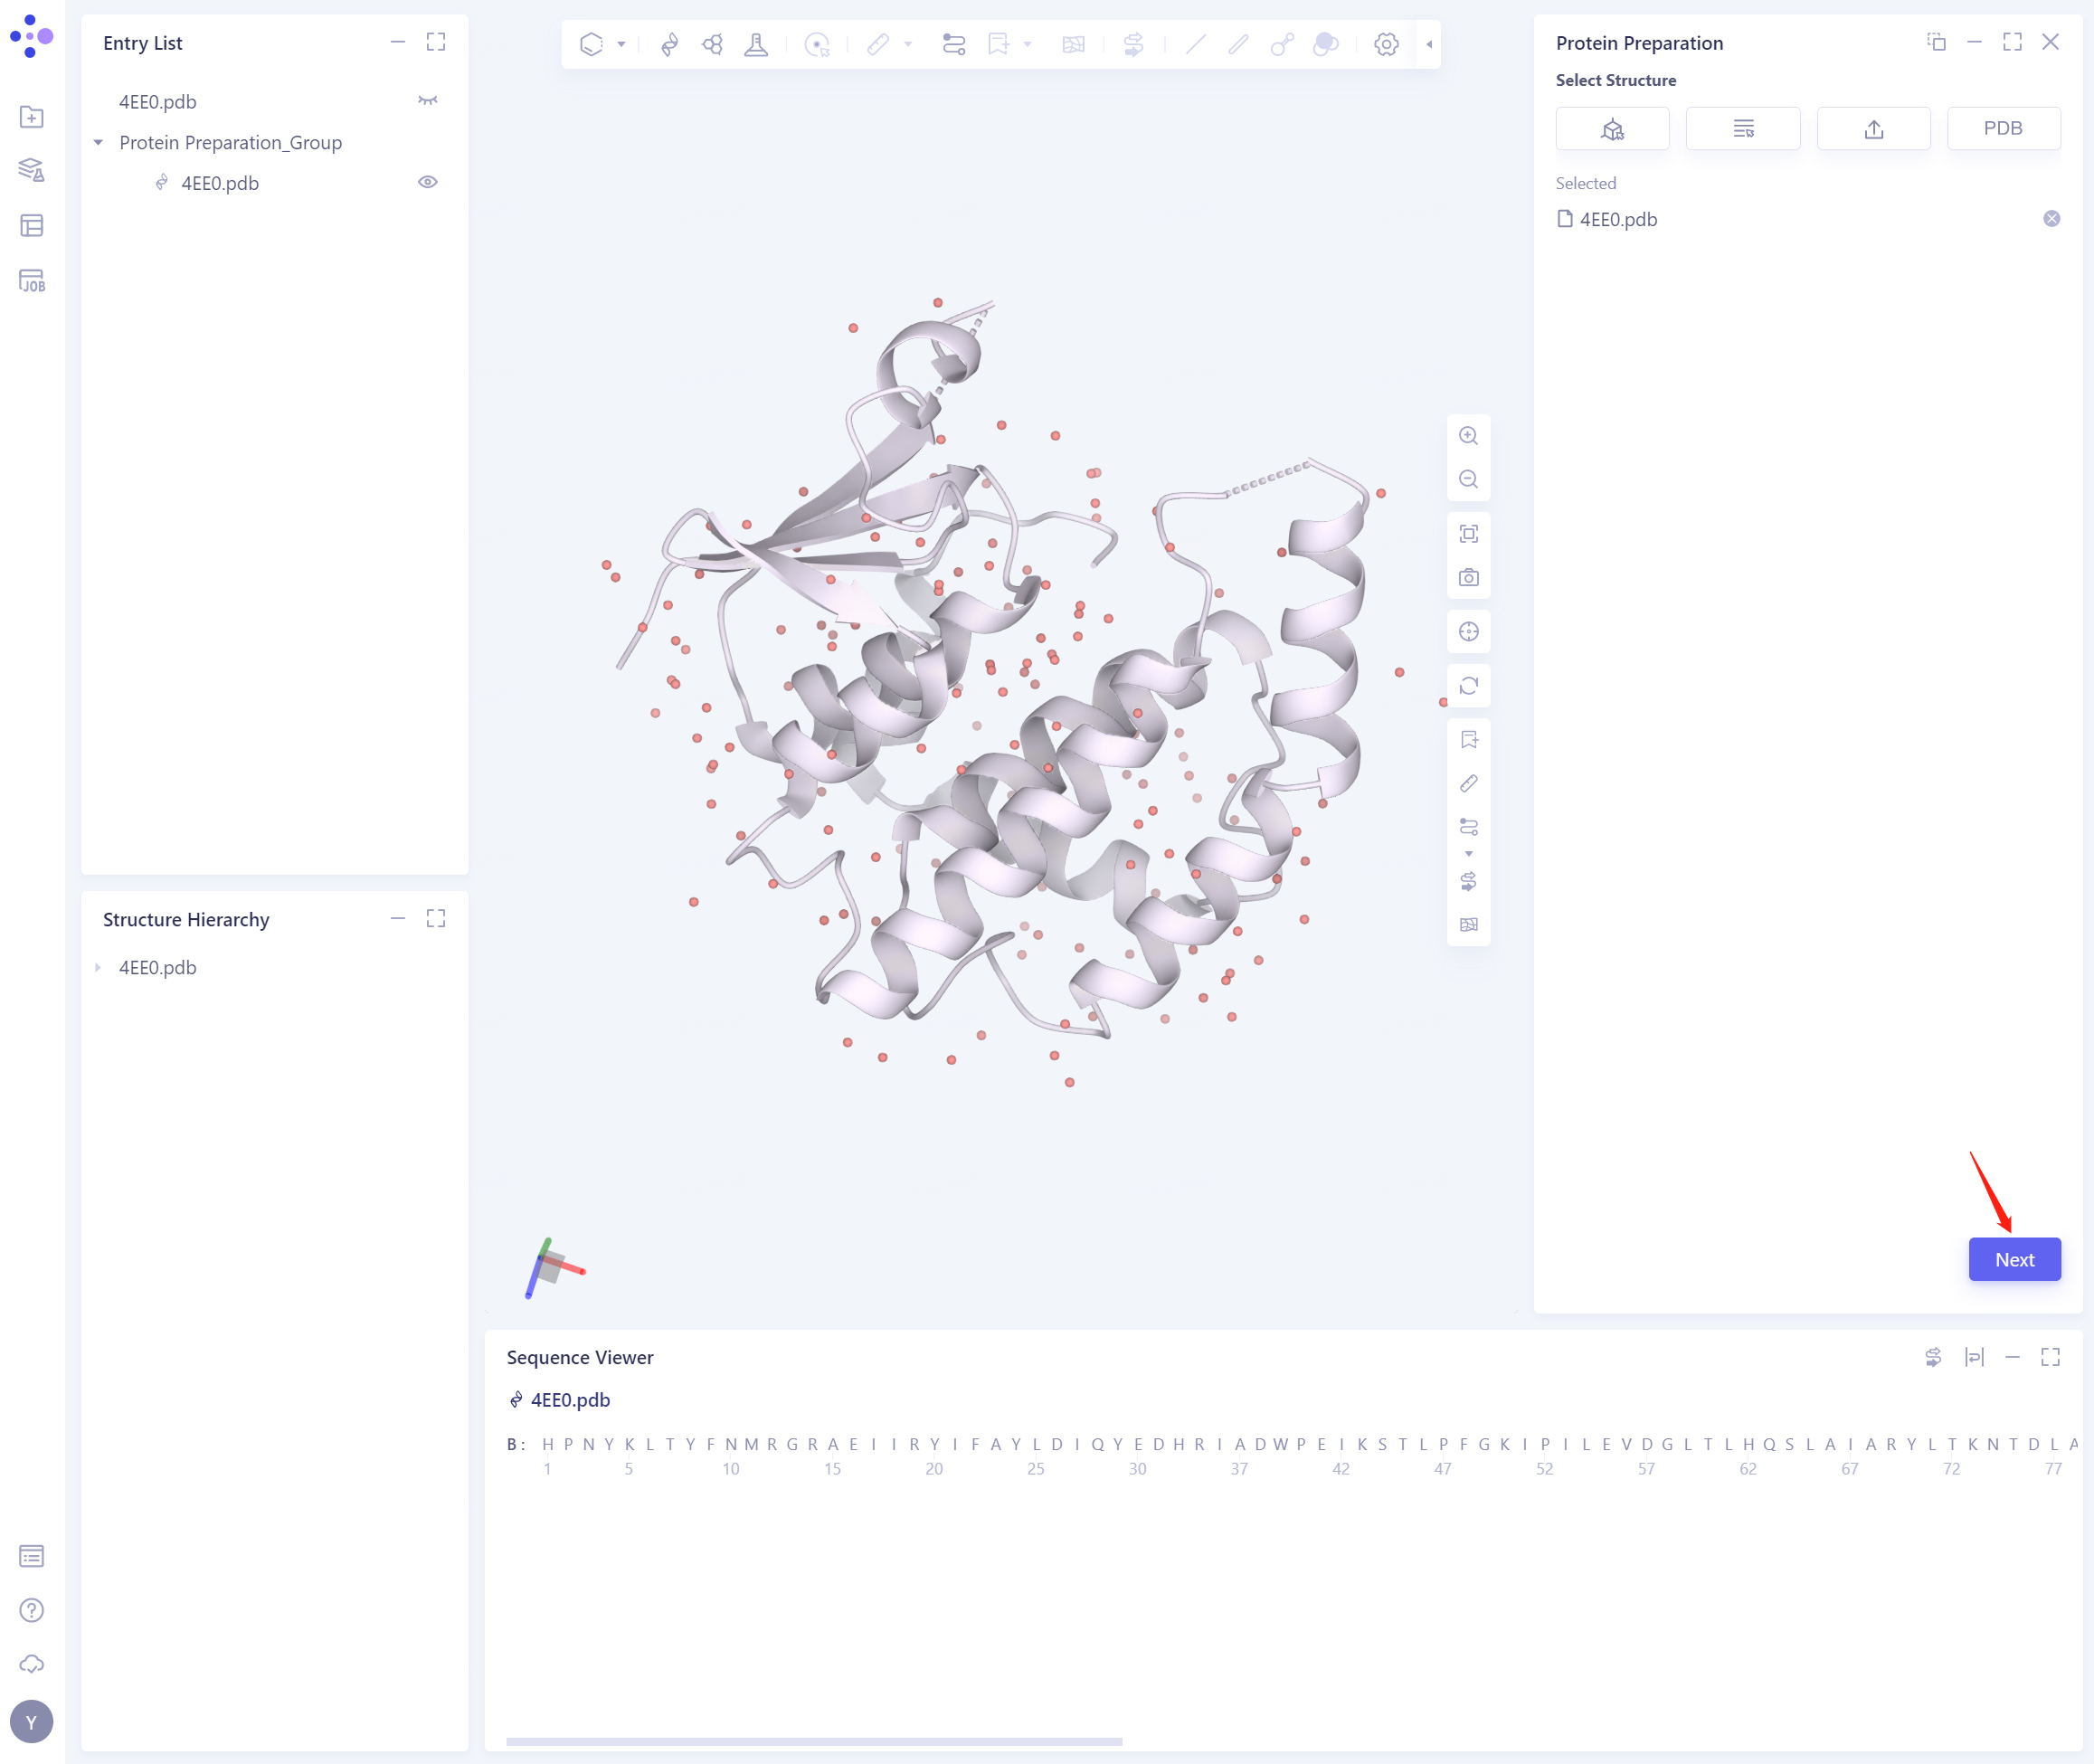Click the zoom in magnifier icon
This screenshot has width=2094, height=1764.
[1468, 436]
